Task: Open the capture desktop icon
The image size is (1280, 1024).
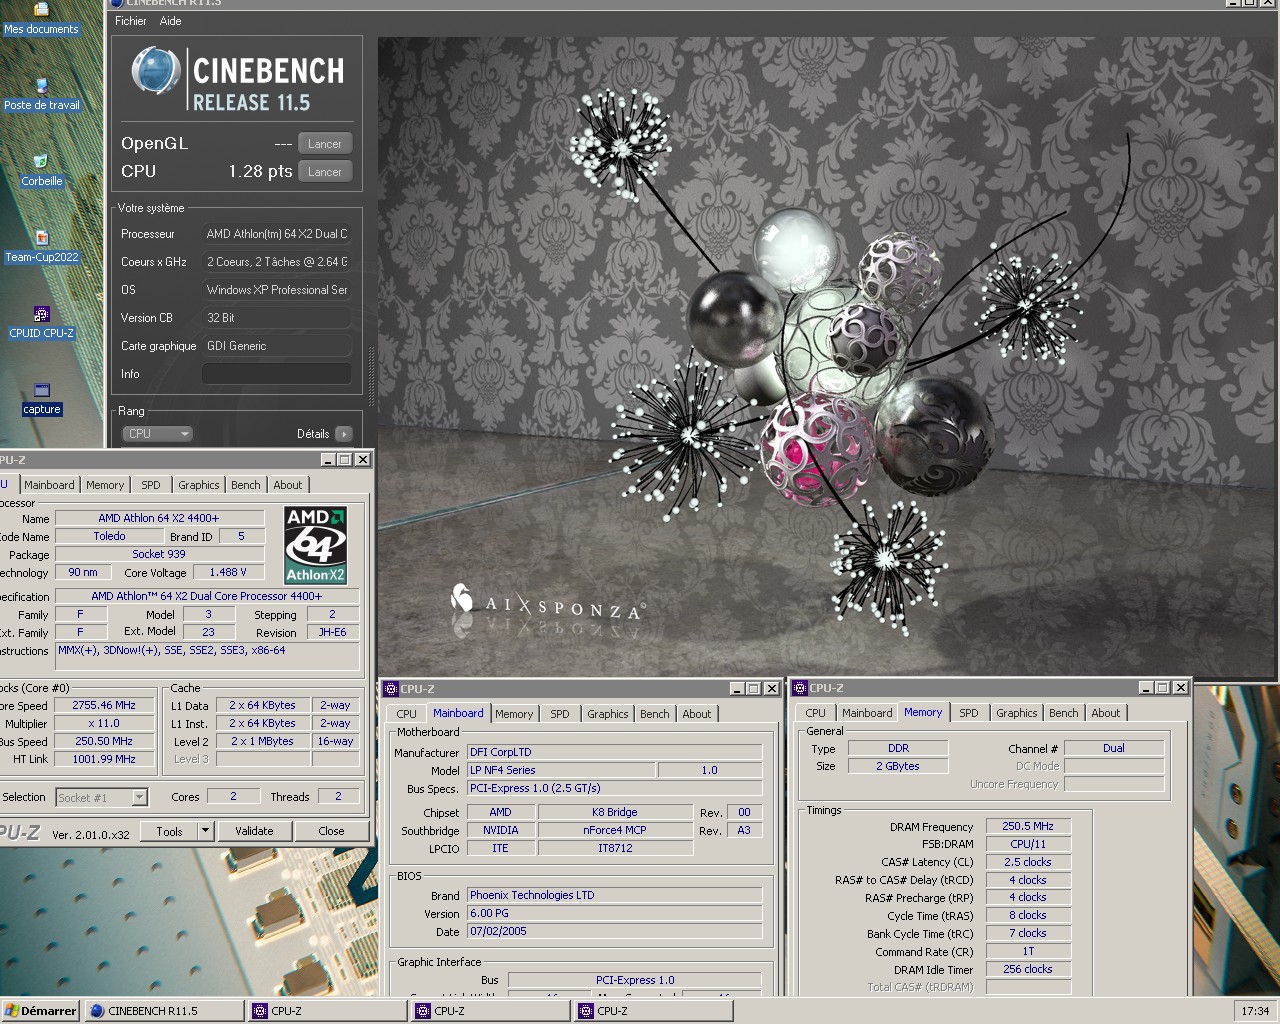Action: point(41,400)
